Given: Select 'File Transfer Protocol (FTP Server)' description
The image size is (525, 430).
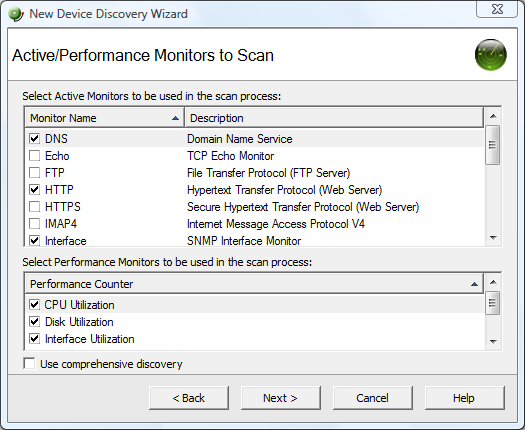Looking at the screenshot, I should pos(269,173).
